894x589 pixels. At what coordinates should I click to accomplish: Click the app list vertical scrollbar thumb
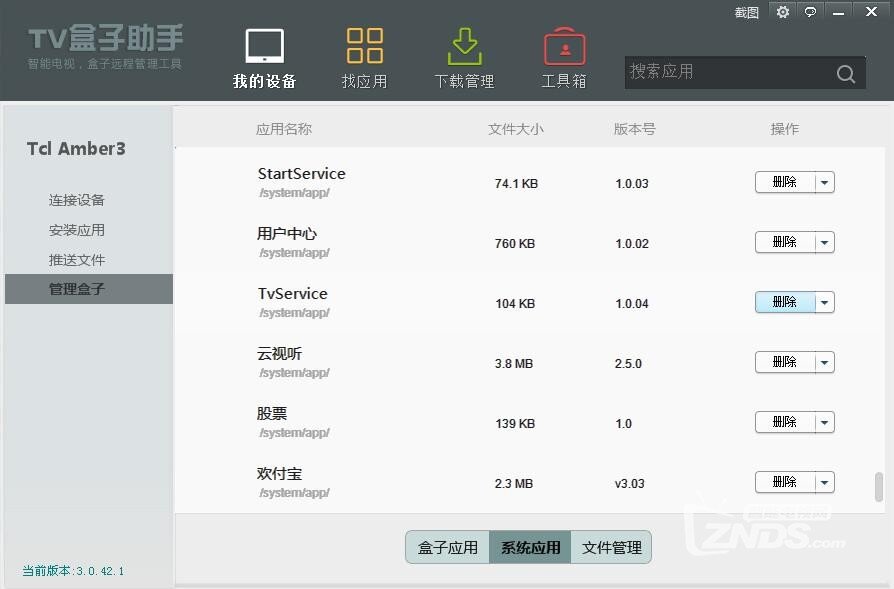tap(879, 487)
